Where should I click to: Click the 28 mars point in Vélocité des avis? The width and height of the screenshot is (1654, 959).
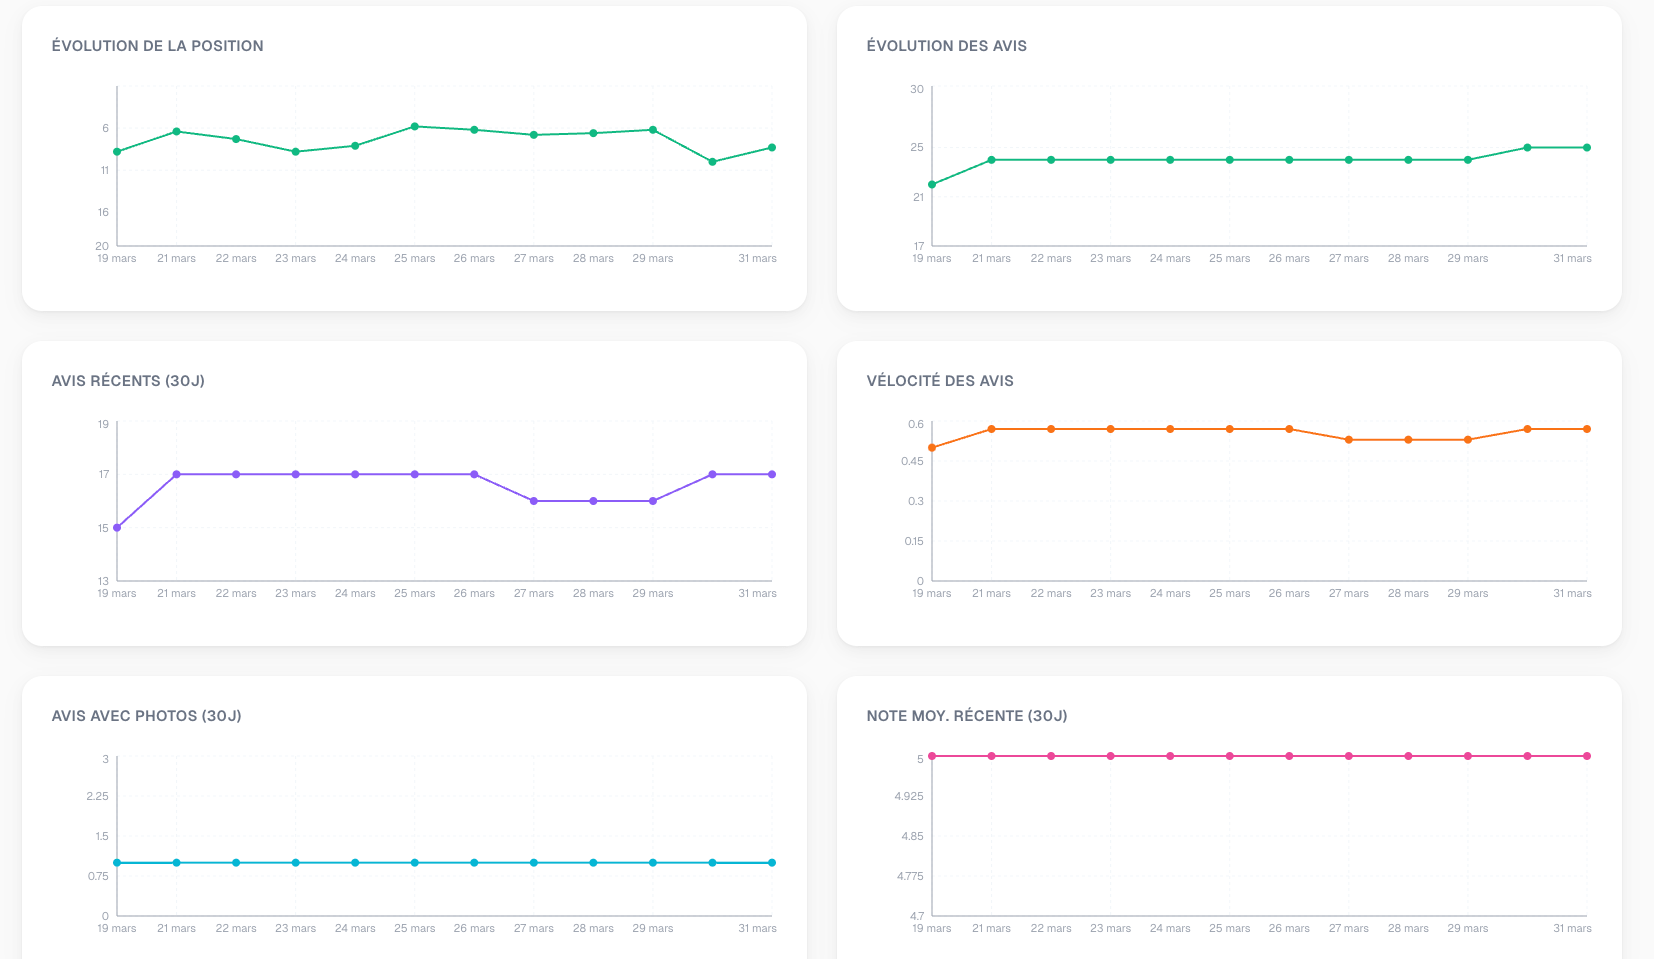click(1408, 440)
